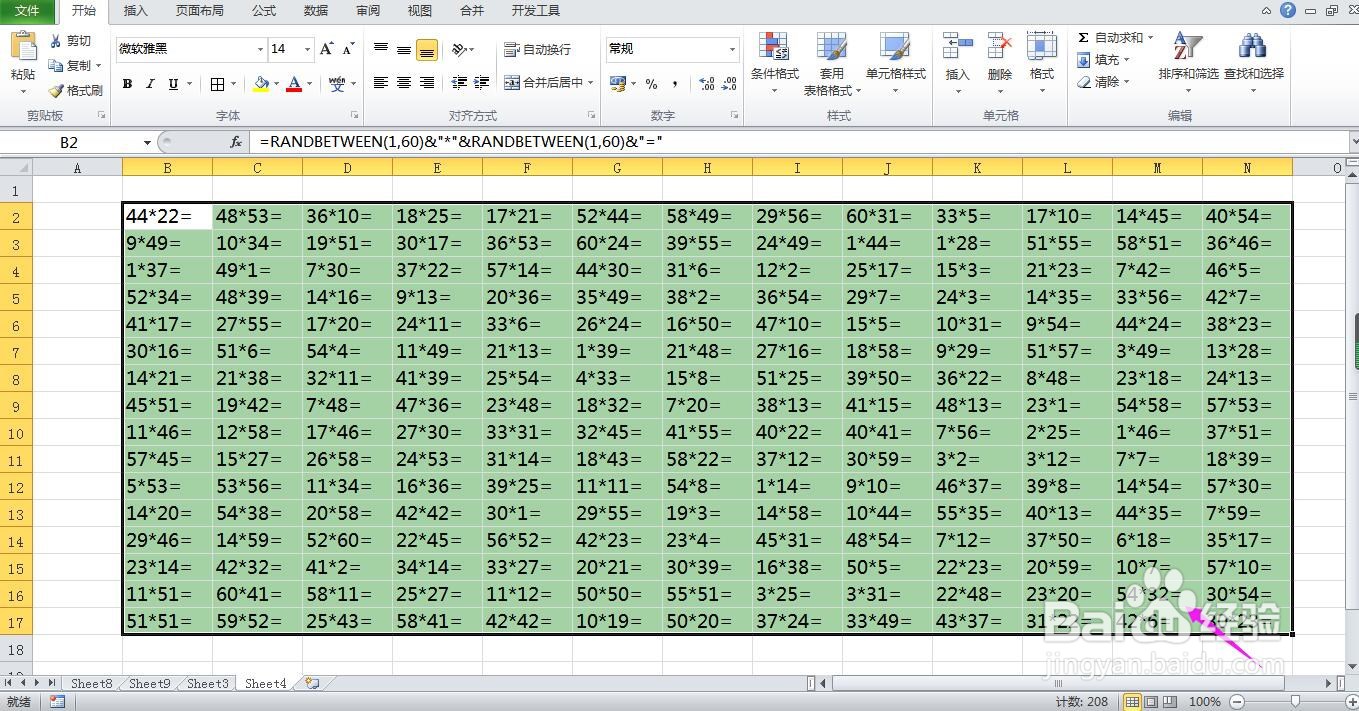Click the zoom slider handle
1359x711 pixels.
pyautogui.click(x=1295, y=702)
